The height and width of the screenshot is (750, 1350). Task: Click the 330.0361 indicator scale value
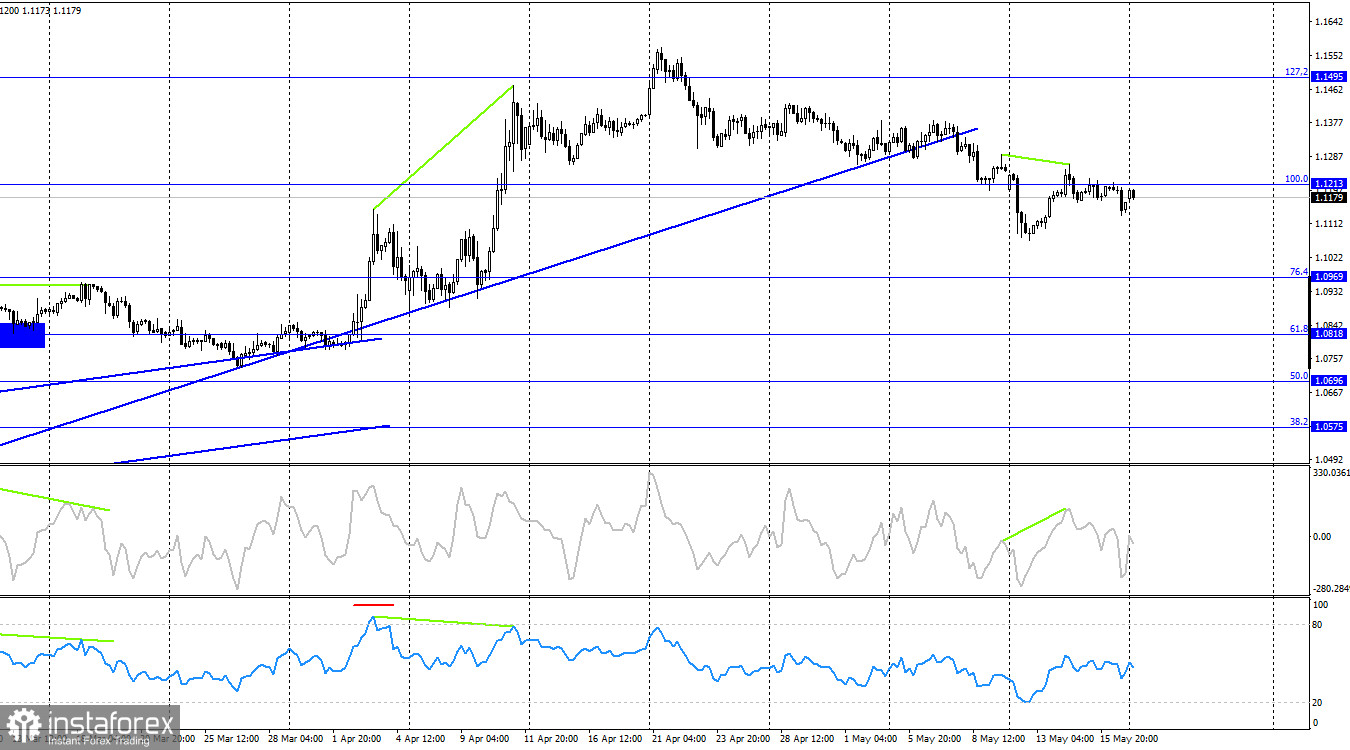tap(1330, 473)
